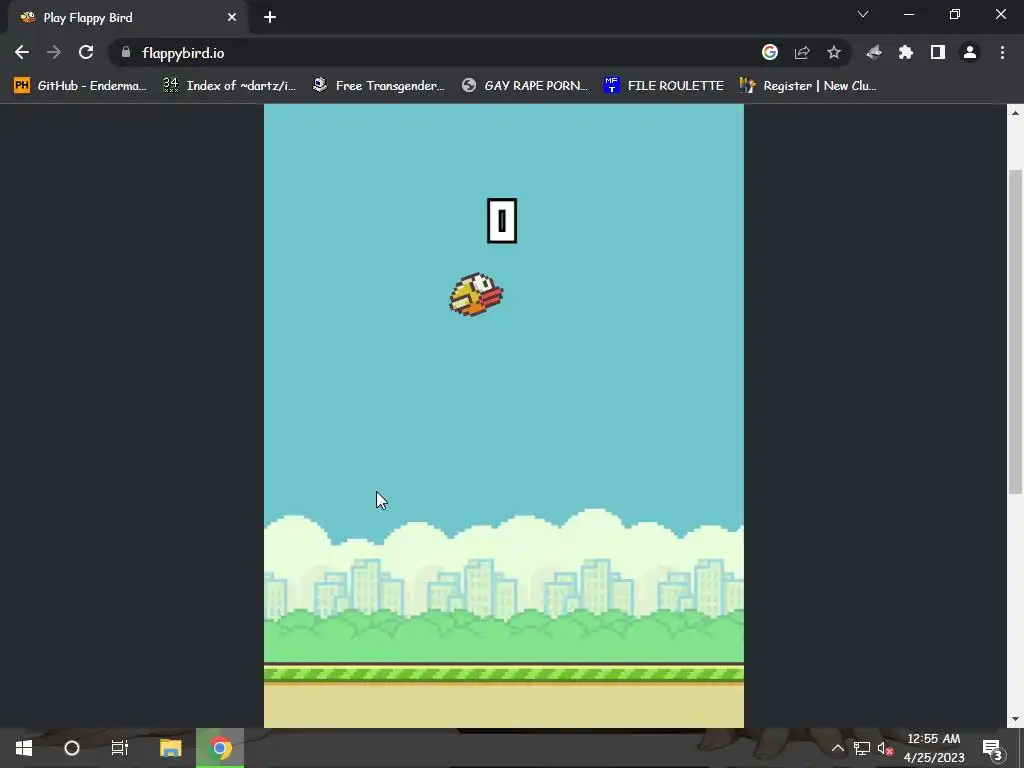Open Task View on taskbar
Screen dimensions: 1024x768
[x=120, y=748]
